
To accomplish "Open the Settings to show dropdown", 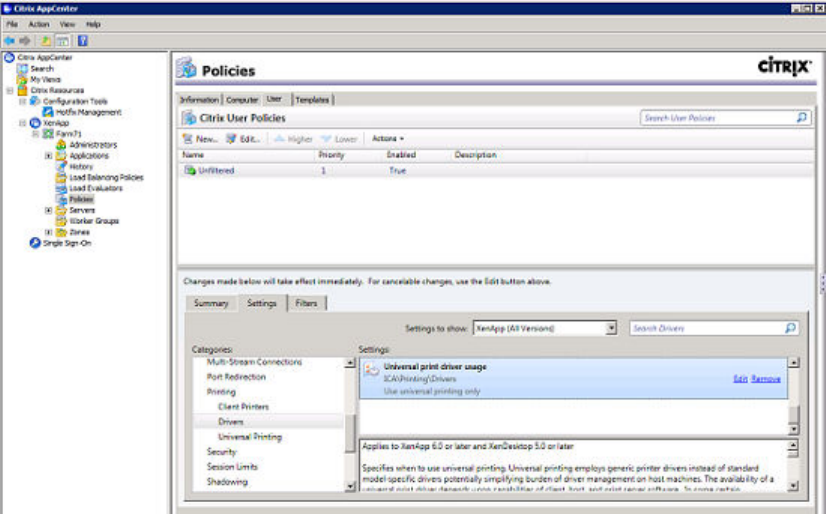I will click(545, 328).
